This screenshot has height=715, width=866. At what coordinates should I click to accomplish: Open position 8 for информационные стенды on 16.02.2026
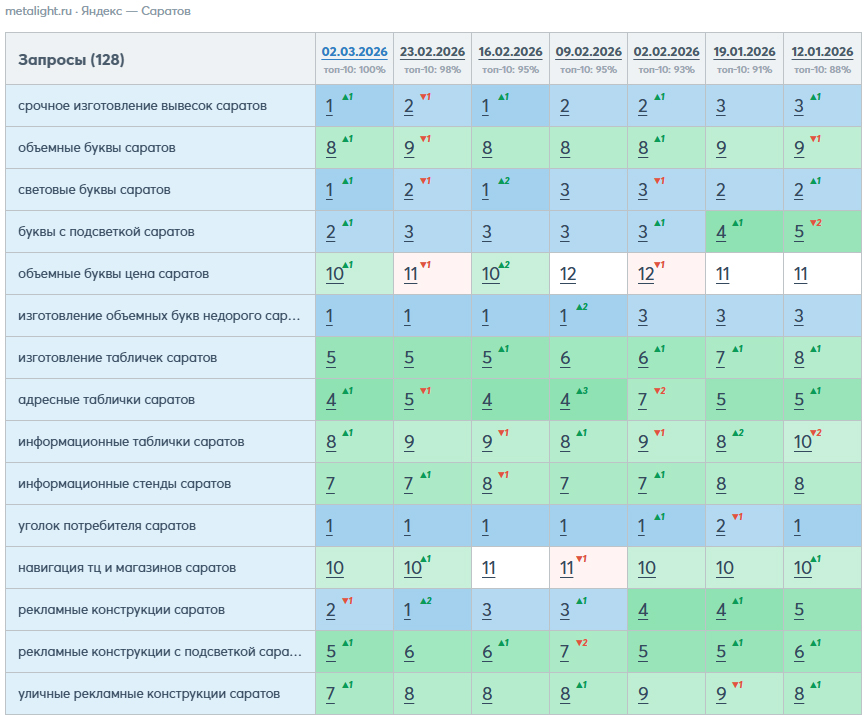tap(487, 484)
